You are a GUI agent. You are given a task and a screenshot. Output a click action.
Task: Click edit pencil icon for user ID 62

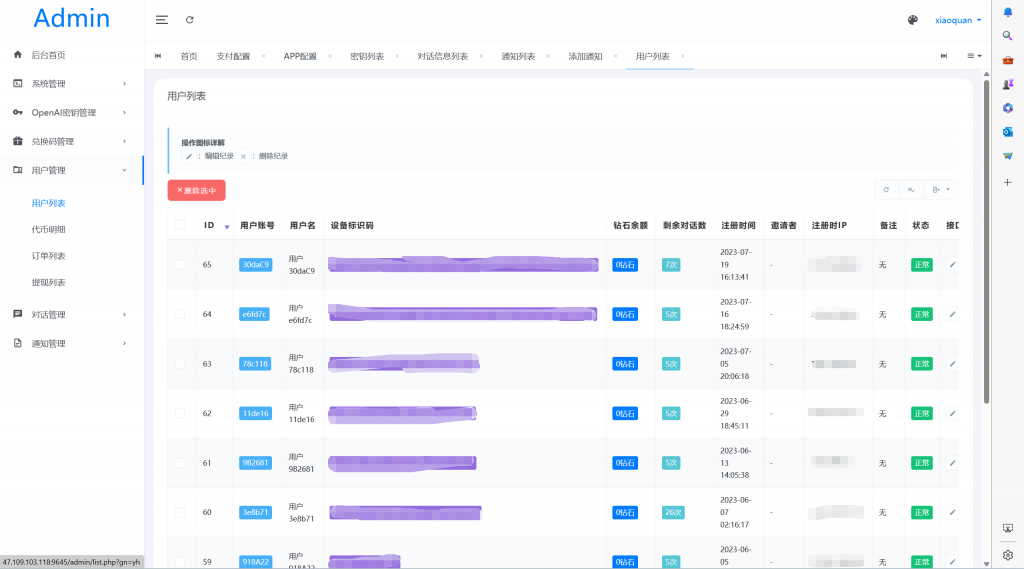click(952, 413)
